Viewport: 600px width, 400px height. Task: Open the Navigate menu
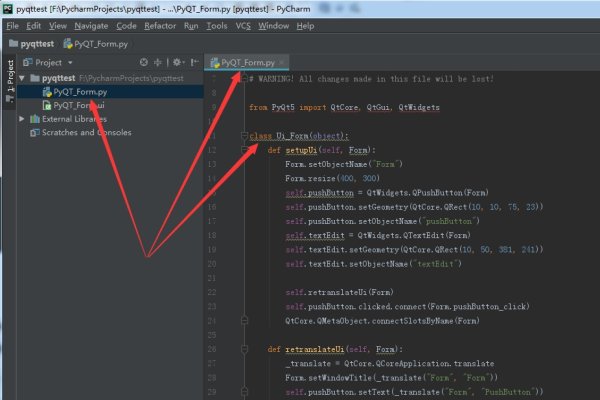pos(91,26)
